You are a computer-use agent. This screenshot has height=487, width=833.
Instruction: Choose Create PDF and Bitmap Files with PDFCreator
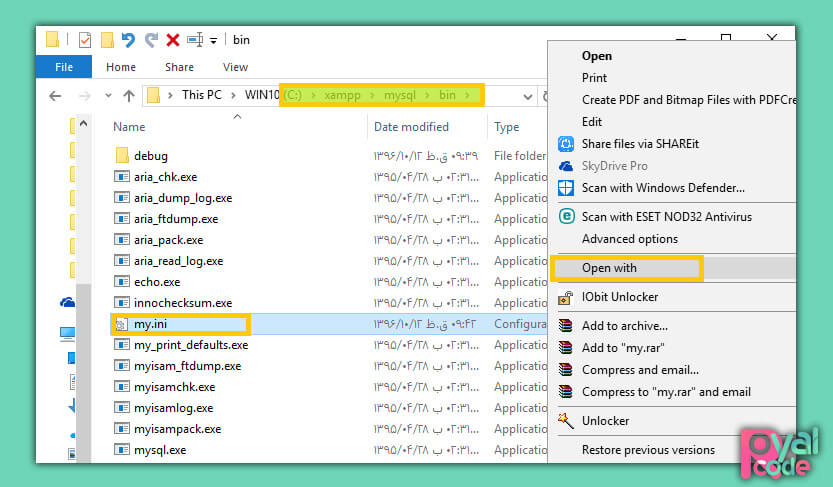tap(688, 100)
